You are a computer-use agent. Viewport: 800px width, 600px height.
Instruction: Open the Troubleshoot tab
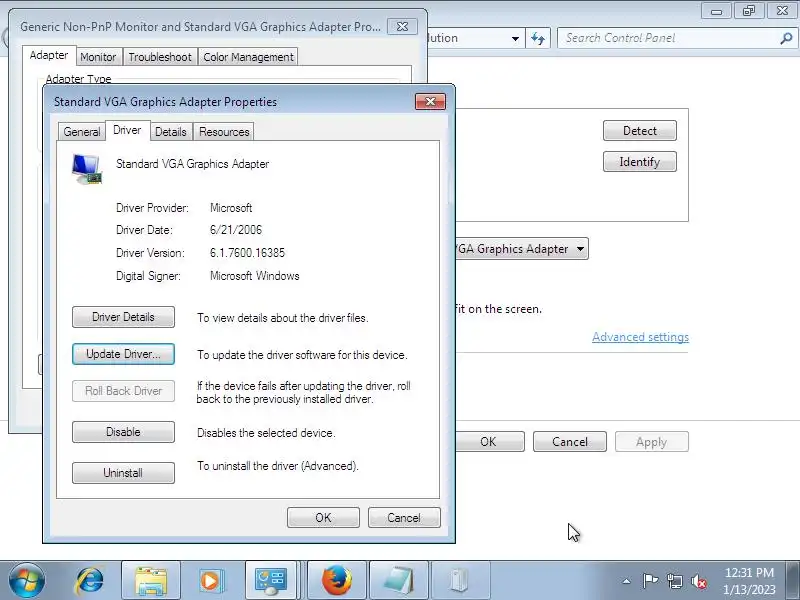160,57
